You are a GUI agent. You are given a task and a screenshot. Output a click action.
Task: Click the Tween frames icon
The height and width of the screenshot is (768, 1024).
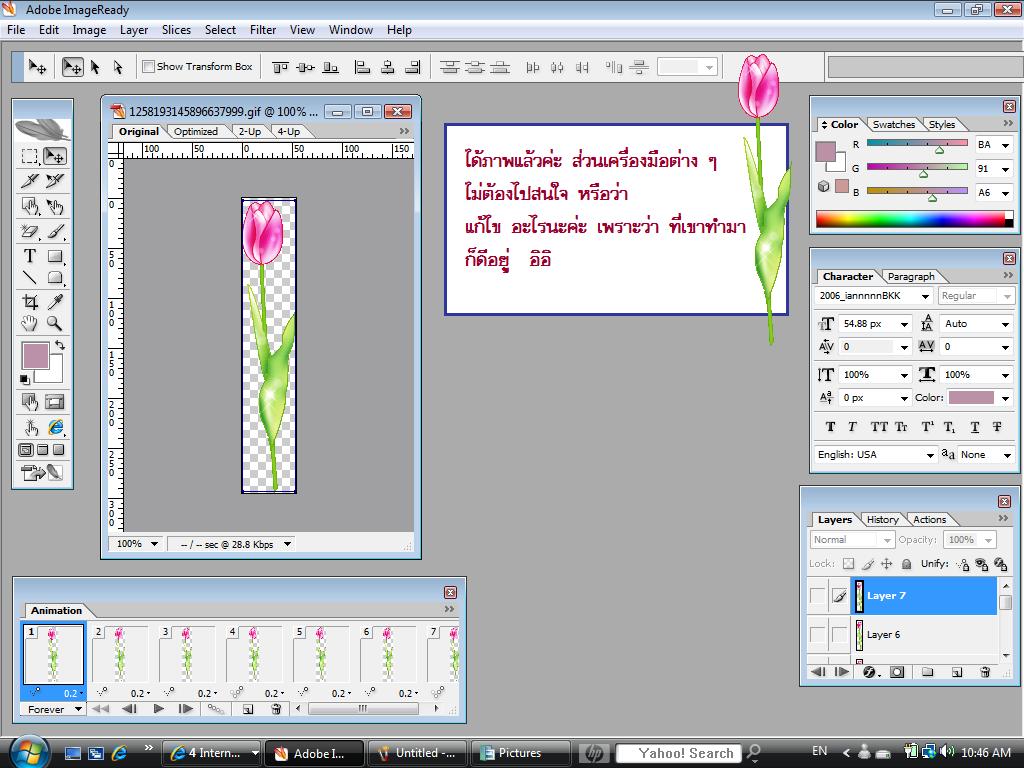pos(216,709)
